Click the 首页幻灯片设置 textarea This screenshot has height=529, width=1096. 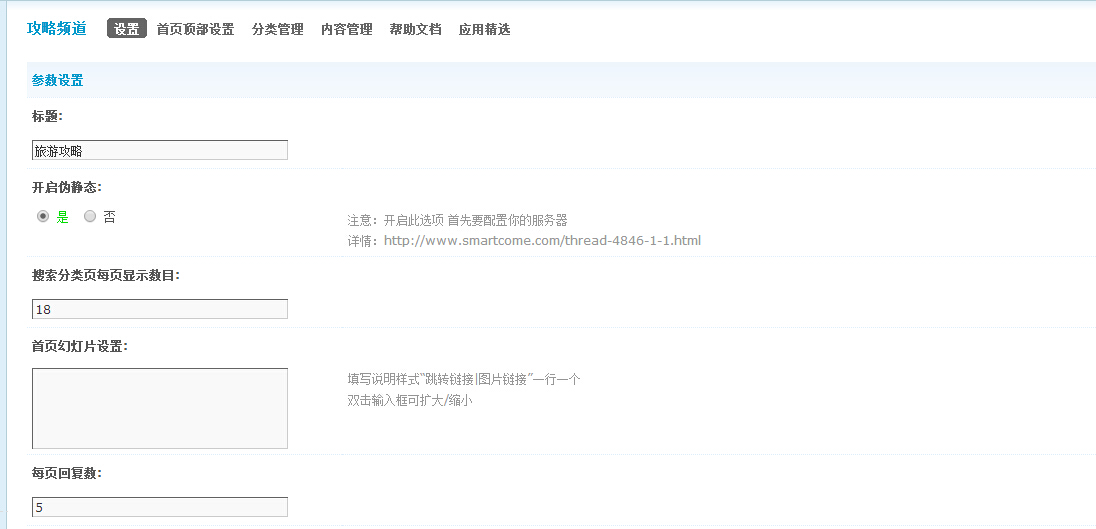(x=160, y=408)
